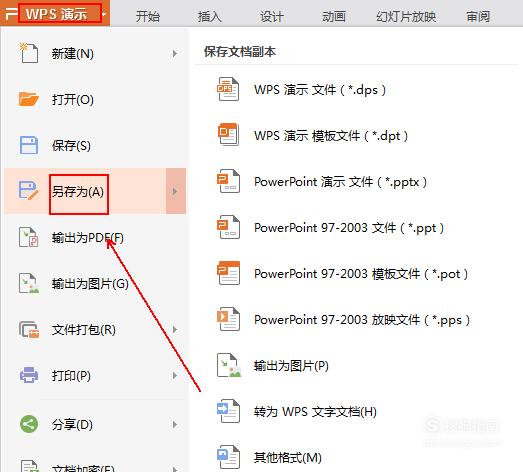The height and width of the screenshot is (472, 523).
Task: Switch to the 幻灯片放映 tab
Action: pyautogui.click(x=406, y=16)
